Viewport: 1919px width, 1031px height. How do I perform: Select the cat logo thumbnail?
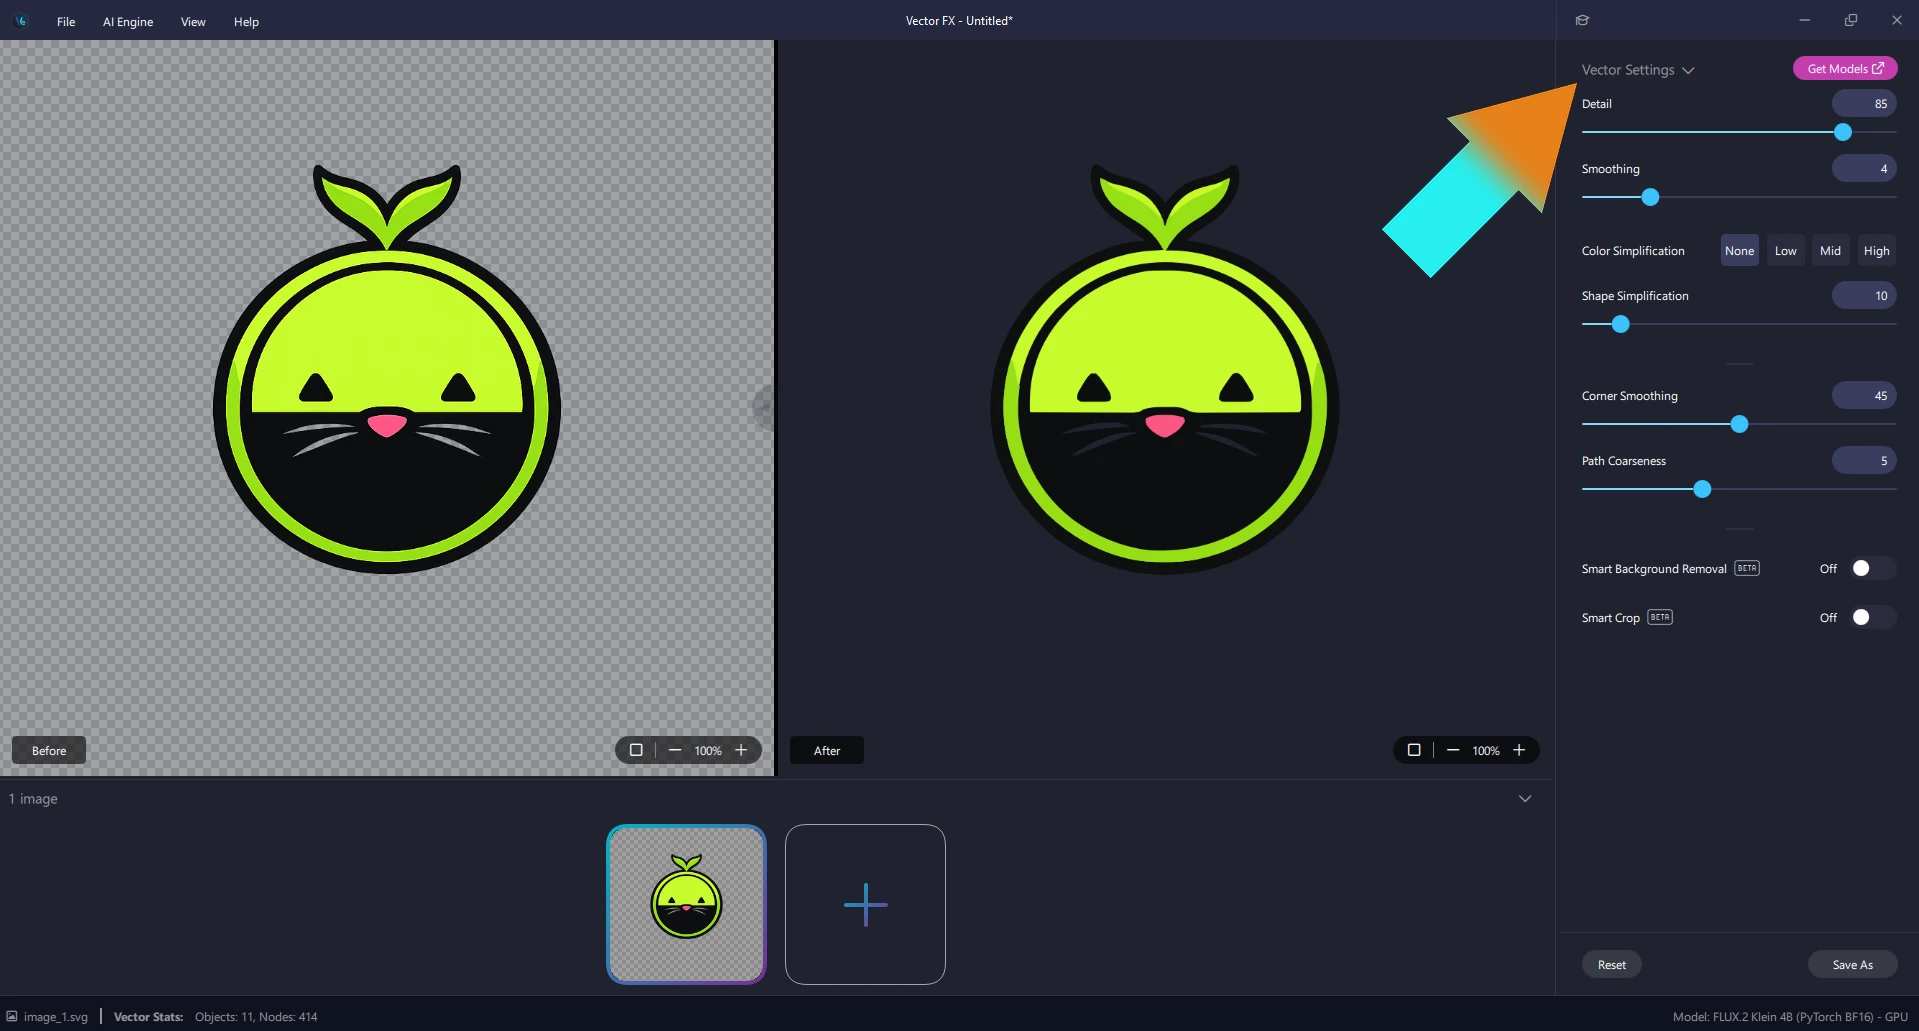[687, 904]
